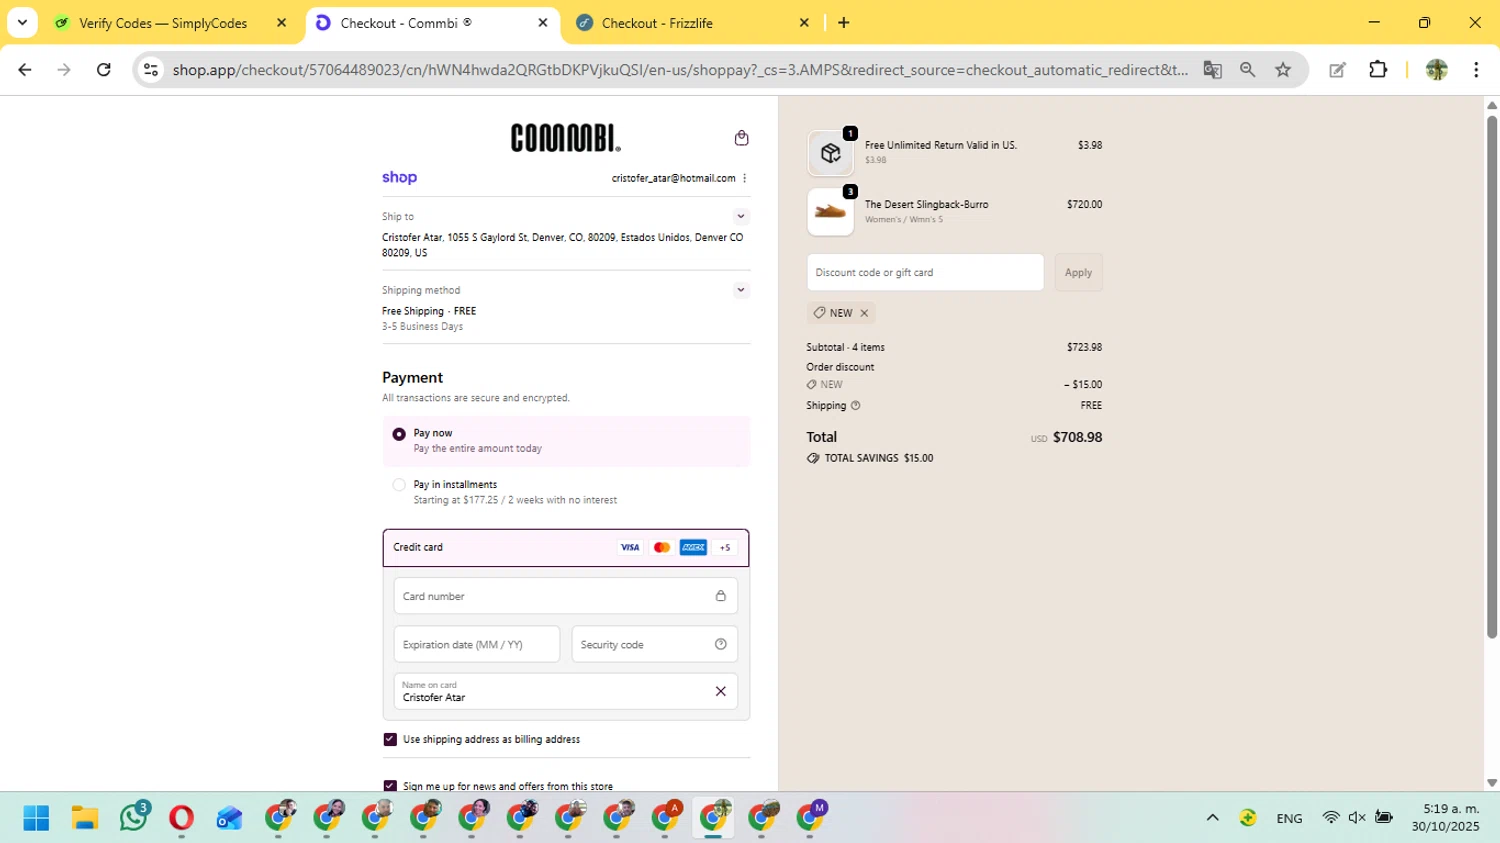Click the zoom magnifier icon in address bar

(x=1247, y=70)
